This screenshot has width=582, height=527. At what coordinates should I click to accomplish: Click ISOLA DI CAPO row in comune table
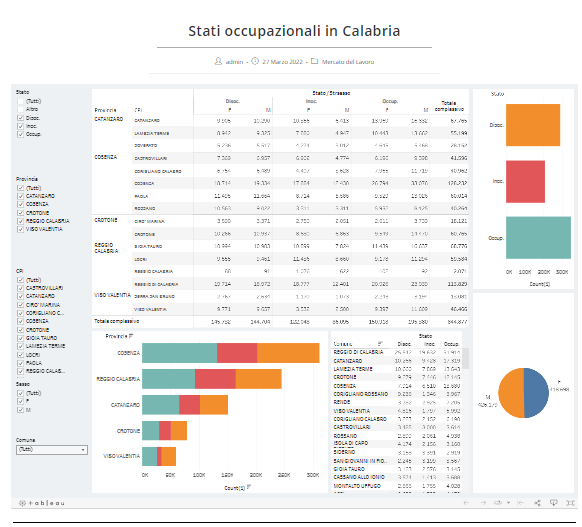[396, 443]
